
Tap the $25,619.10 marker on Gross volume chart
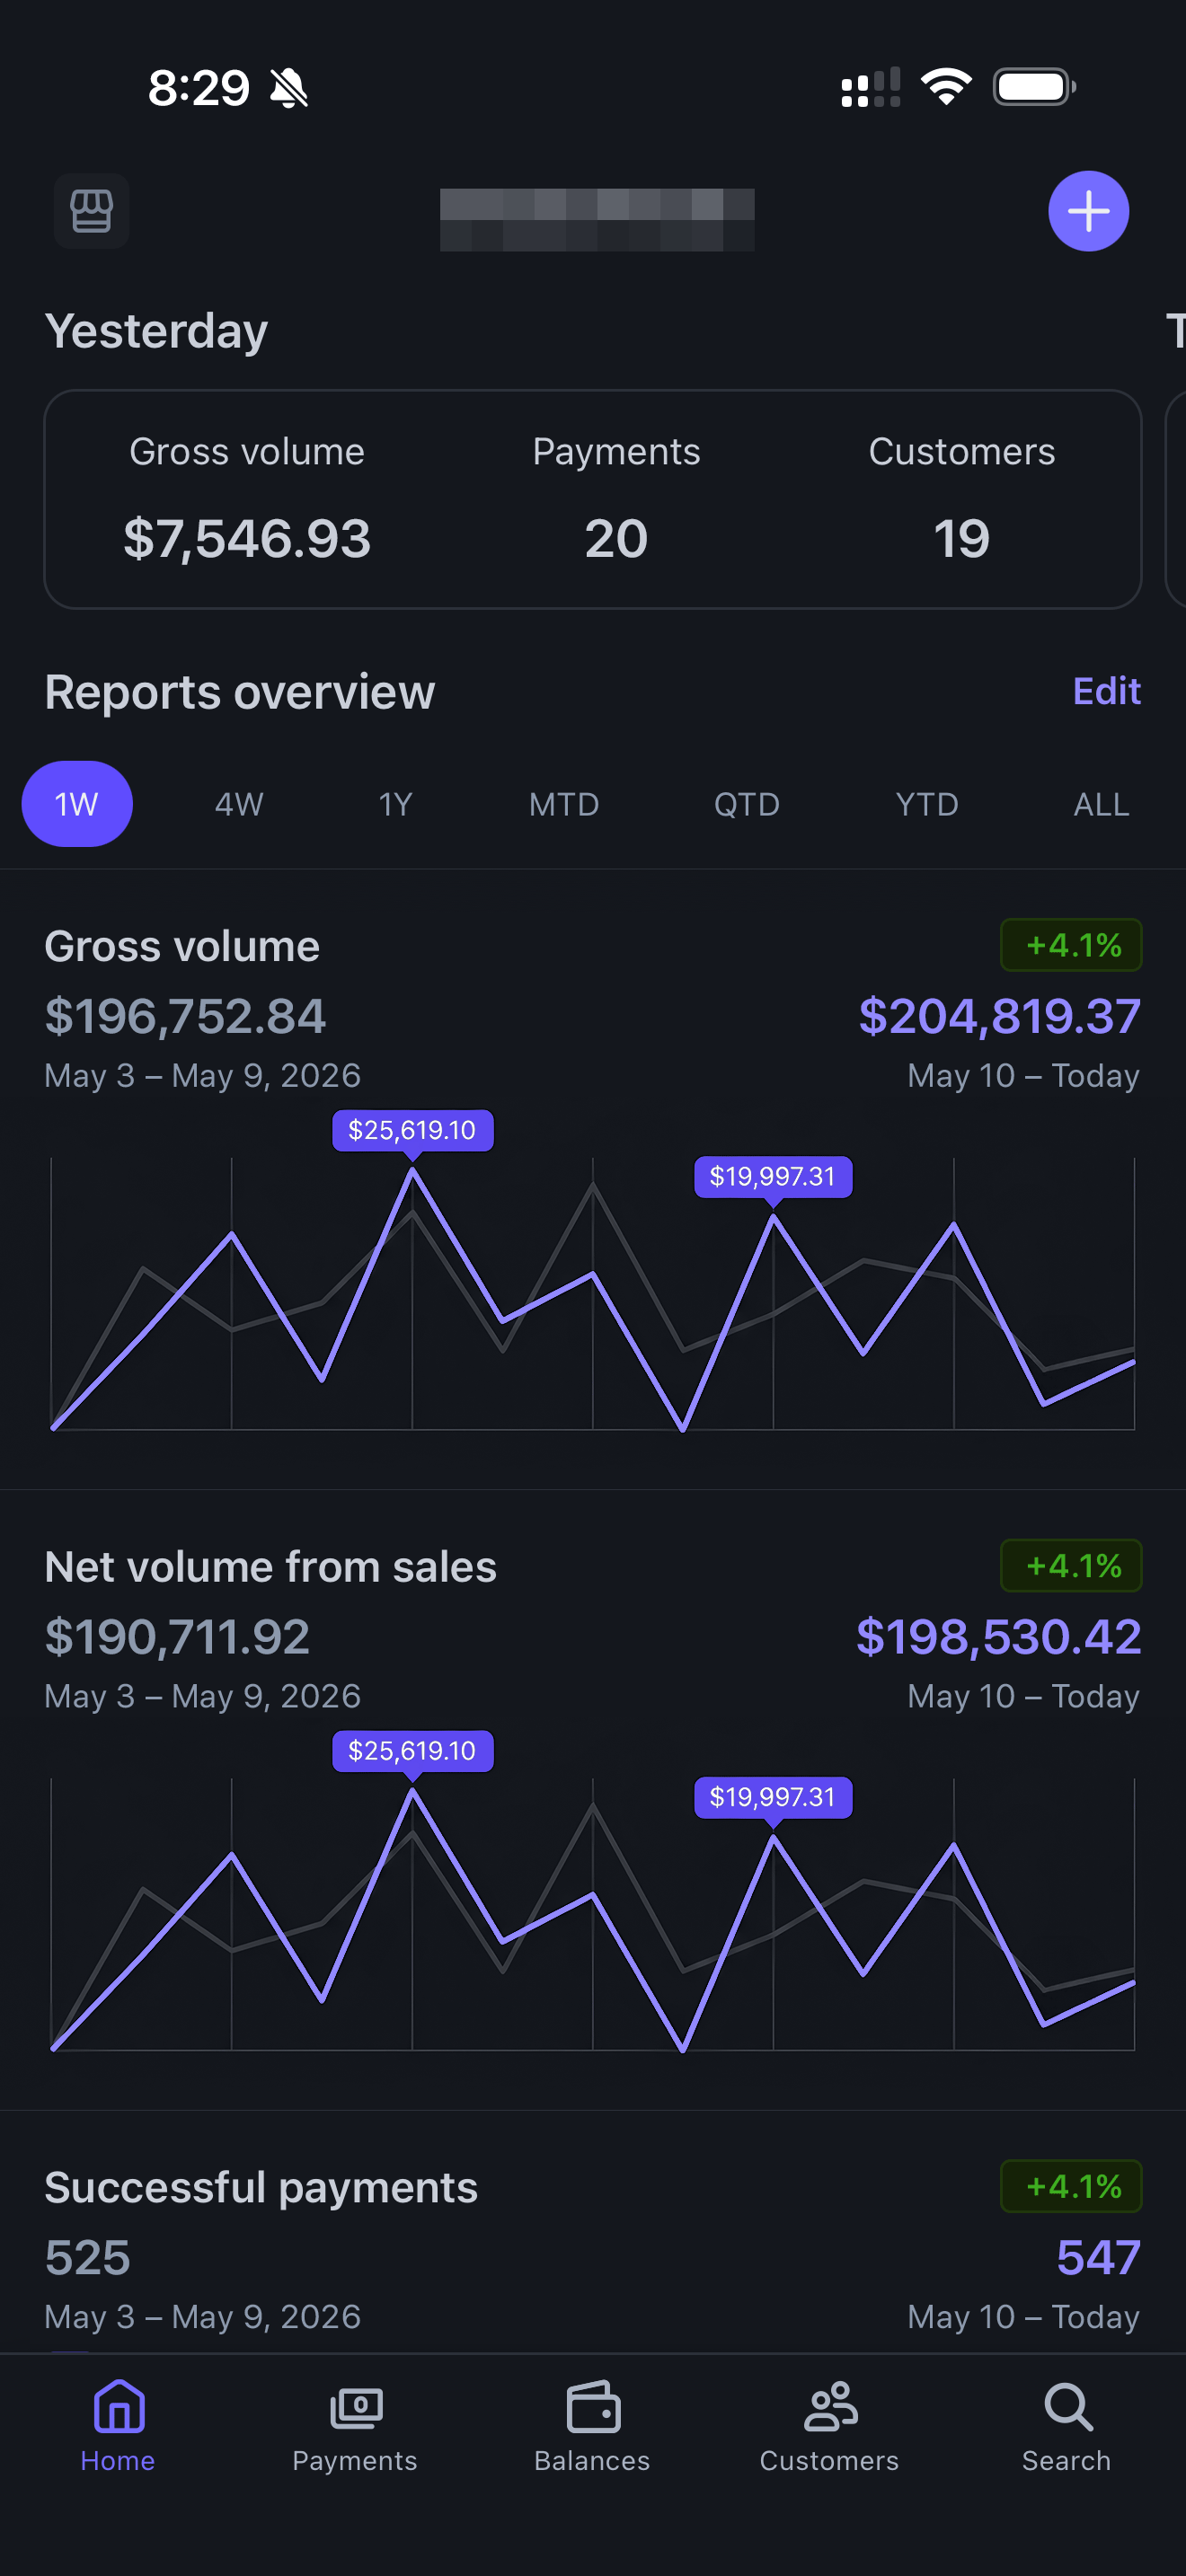pos(412,1131)
